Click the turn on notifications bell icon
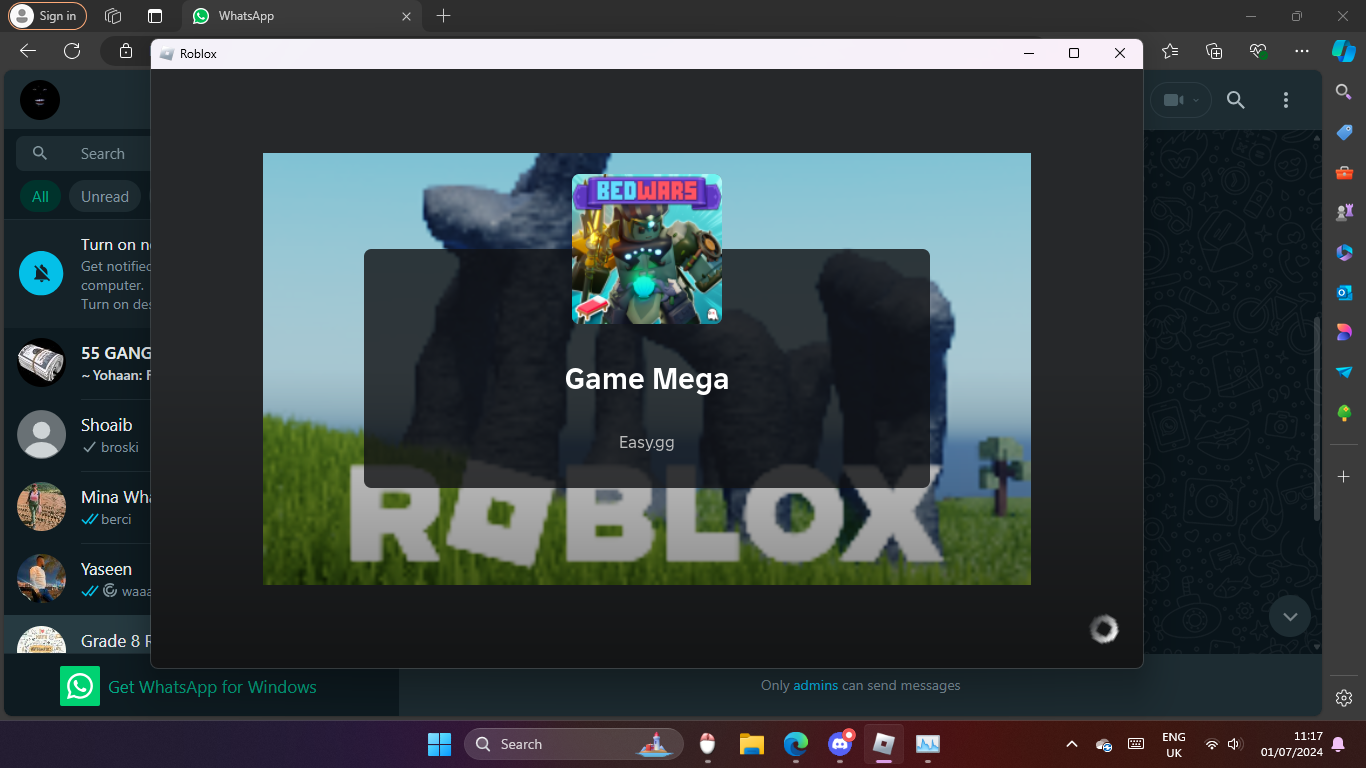Screen dimensions: 1366x768 tap(41, 273)
